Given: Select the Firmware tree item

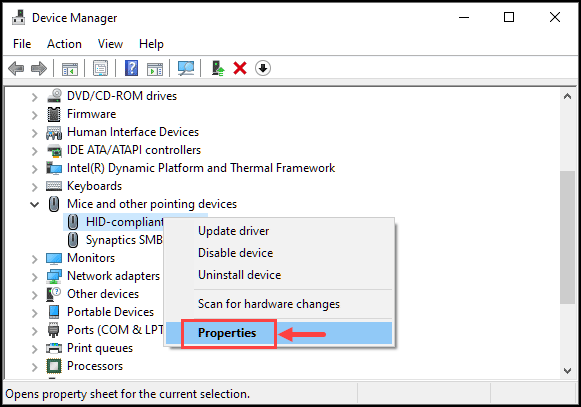Looking at the screenshot, I should (x=91, y=114).
